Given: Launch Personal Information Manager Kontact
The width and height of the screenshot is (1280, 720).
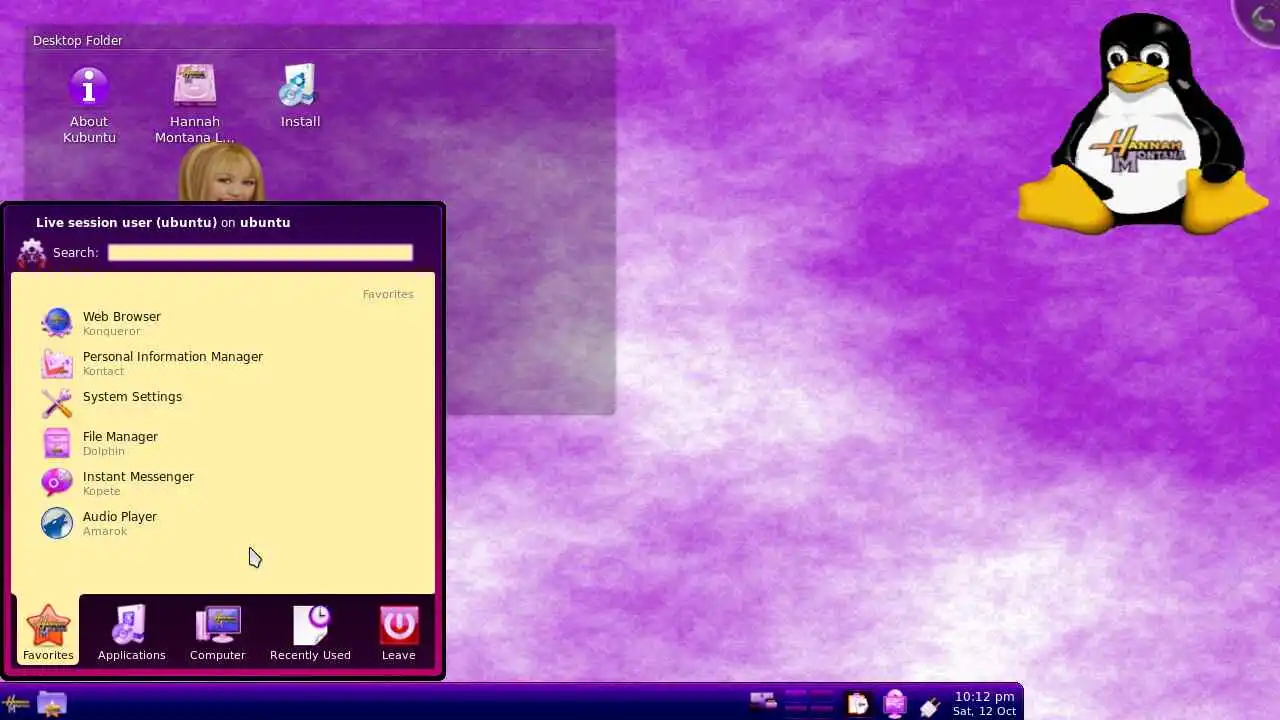Looking at the screenshot, I should (x=223, y=363).
